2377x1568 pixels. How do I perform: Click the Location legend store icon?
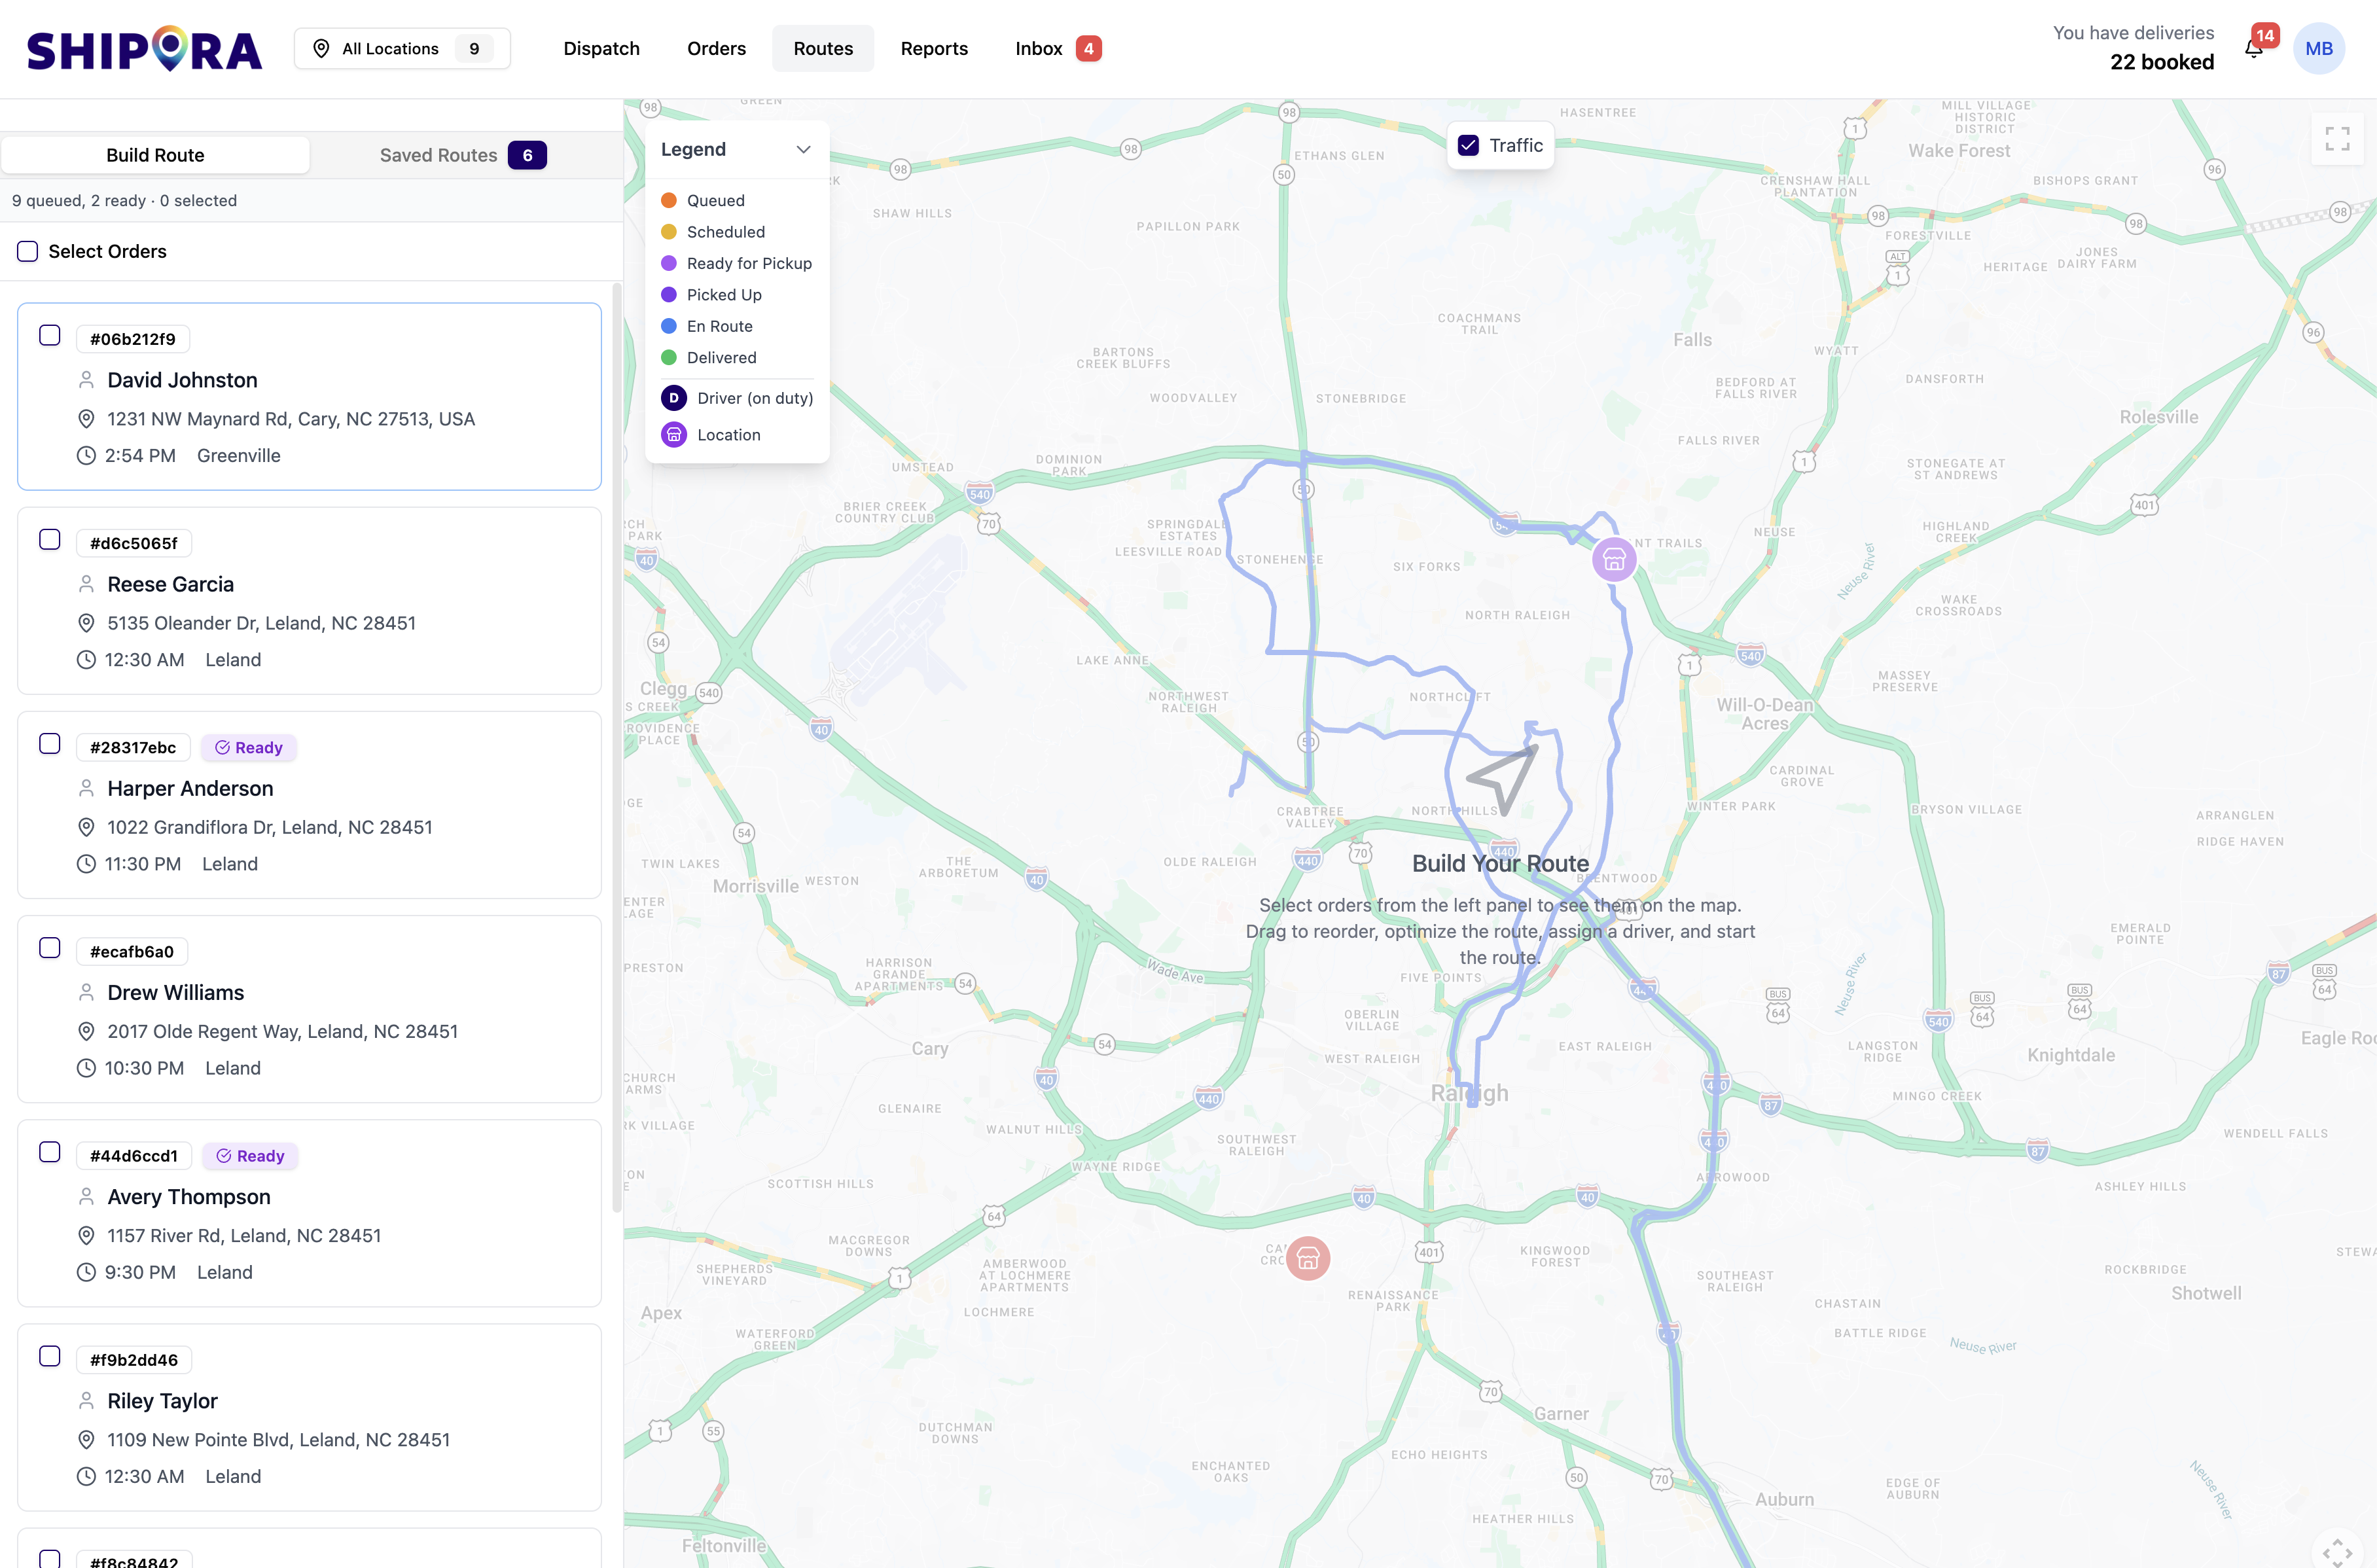tap(674, 435)
